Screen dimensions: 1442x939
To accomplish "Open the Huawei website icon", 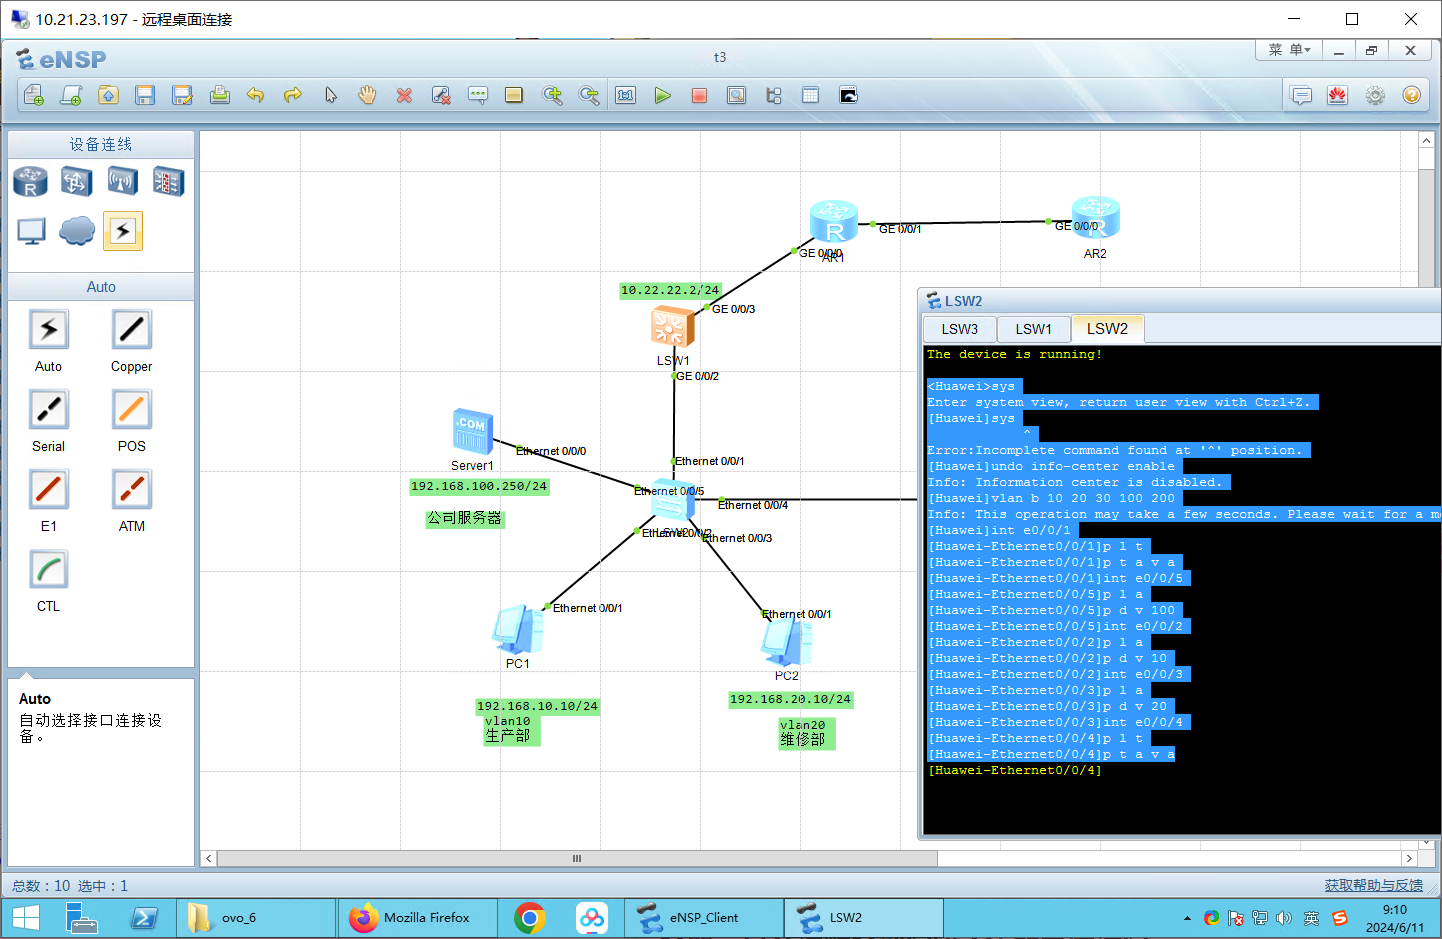I will [x=1338, y=95].
